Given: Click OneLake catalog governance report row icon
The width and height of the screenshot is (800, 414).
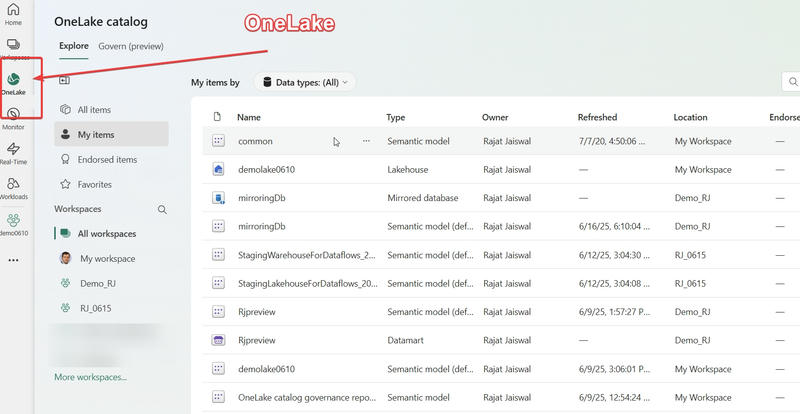Looking at the screenshot, I should click(218, 397).
